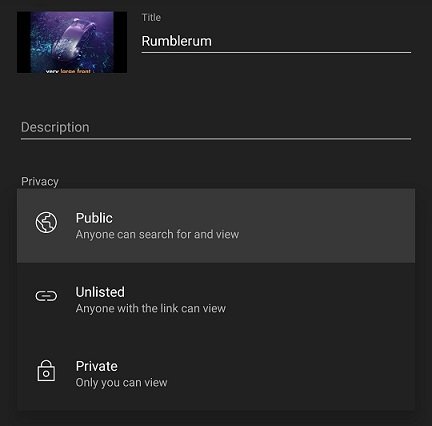Open the video thumbnail preview

click(72, 42)
